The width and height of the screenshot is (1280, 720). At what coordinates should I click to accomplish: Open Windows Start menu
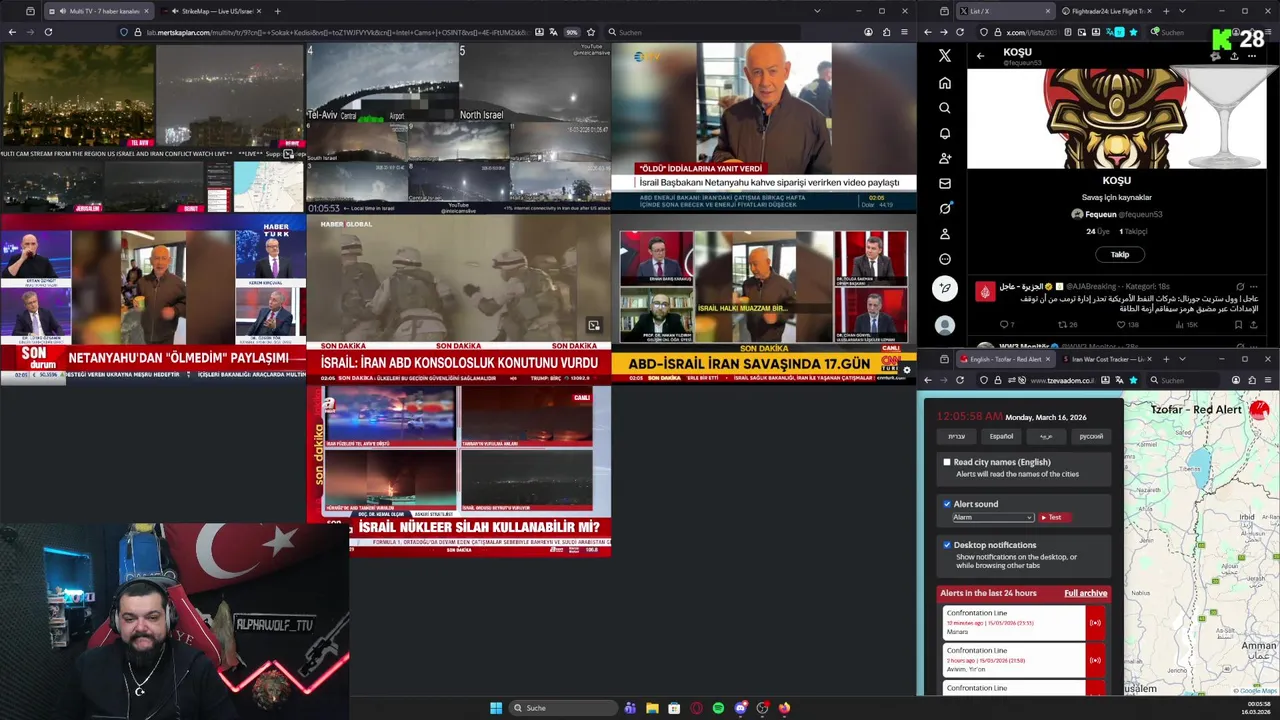[496, 708]
